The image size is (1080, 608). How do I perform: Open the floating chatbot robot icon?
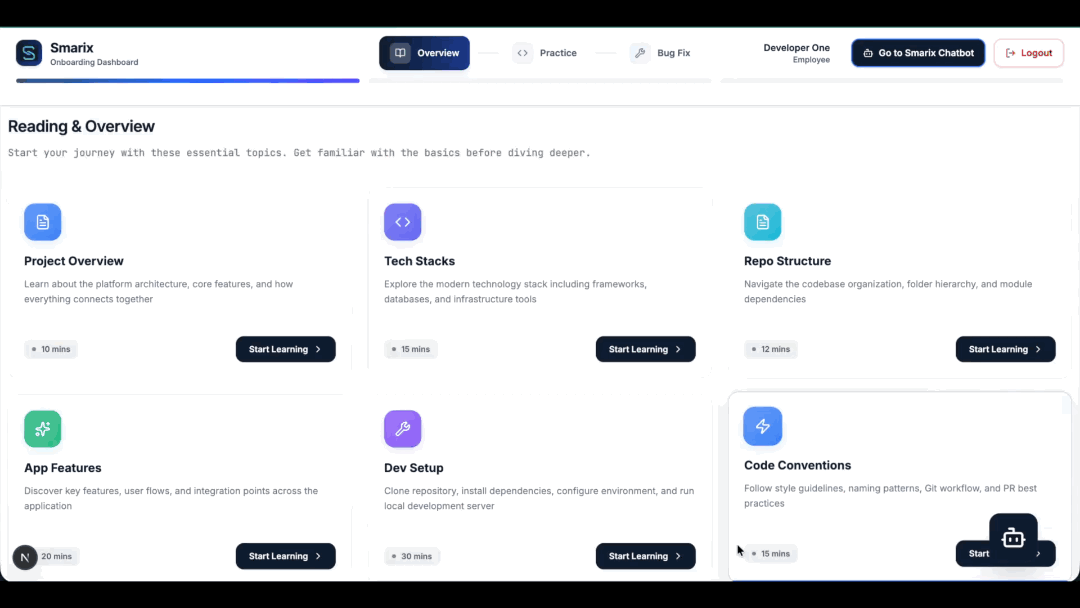point(1013,537)
